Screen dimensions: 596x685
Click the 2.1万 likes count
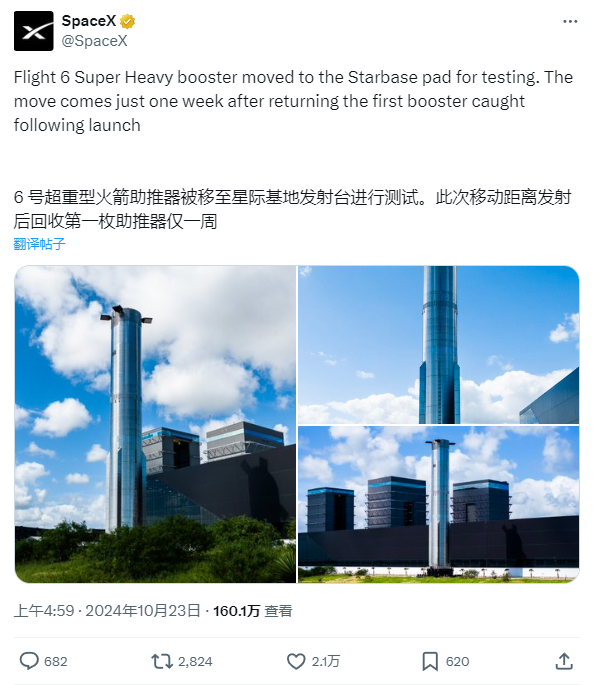tap(326, 662)
